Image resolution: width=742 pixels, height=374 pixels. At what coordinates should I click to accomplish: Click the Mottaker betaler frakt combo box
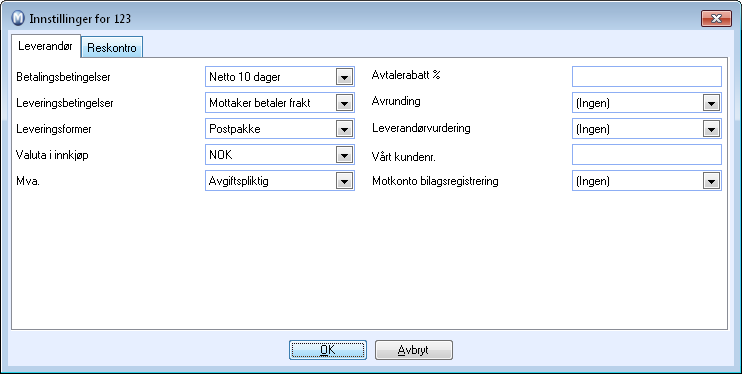pos(280,103)
